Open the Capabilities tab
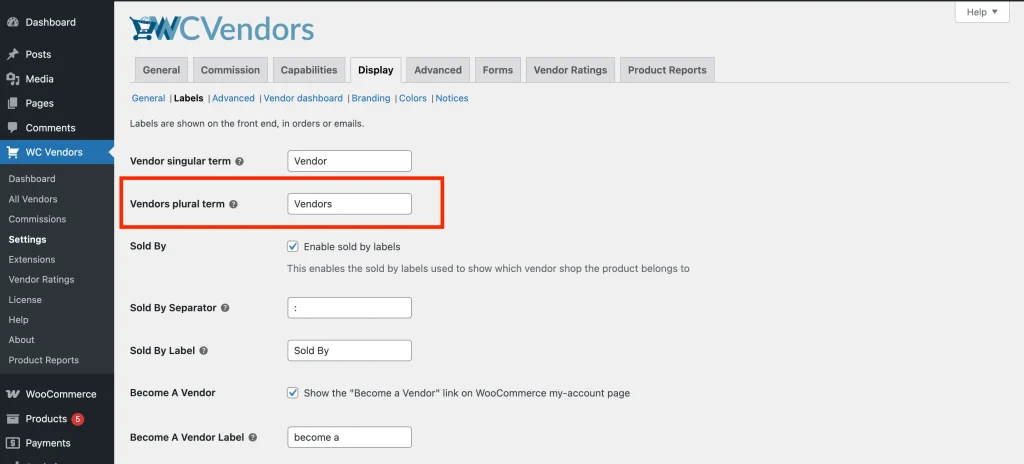 [x=309, y=70]
